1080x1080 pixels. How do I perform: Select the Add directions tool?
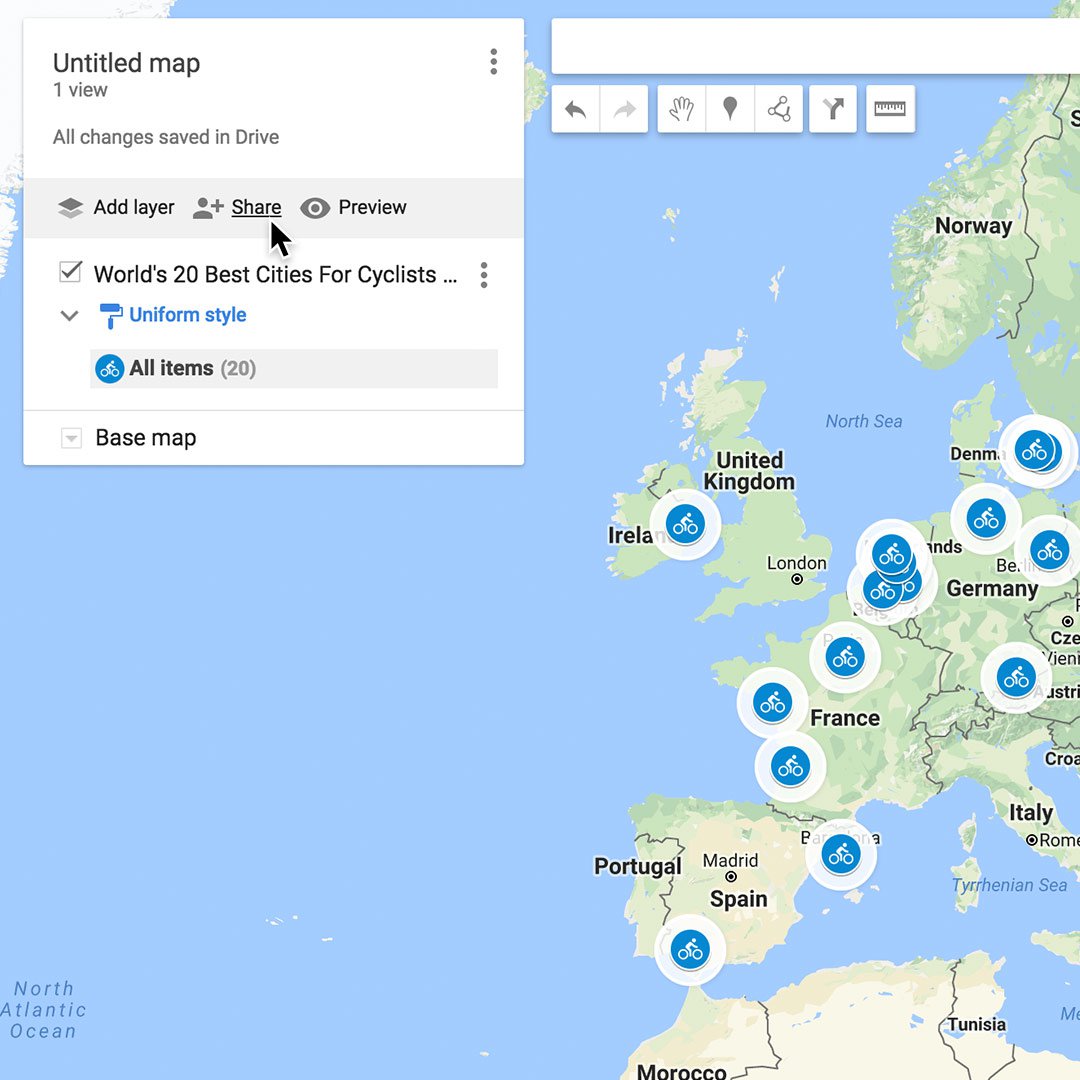click(x=833, y=109)
